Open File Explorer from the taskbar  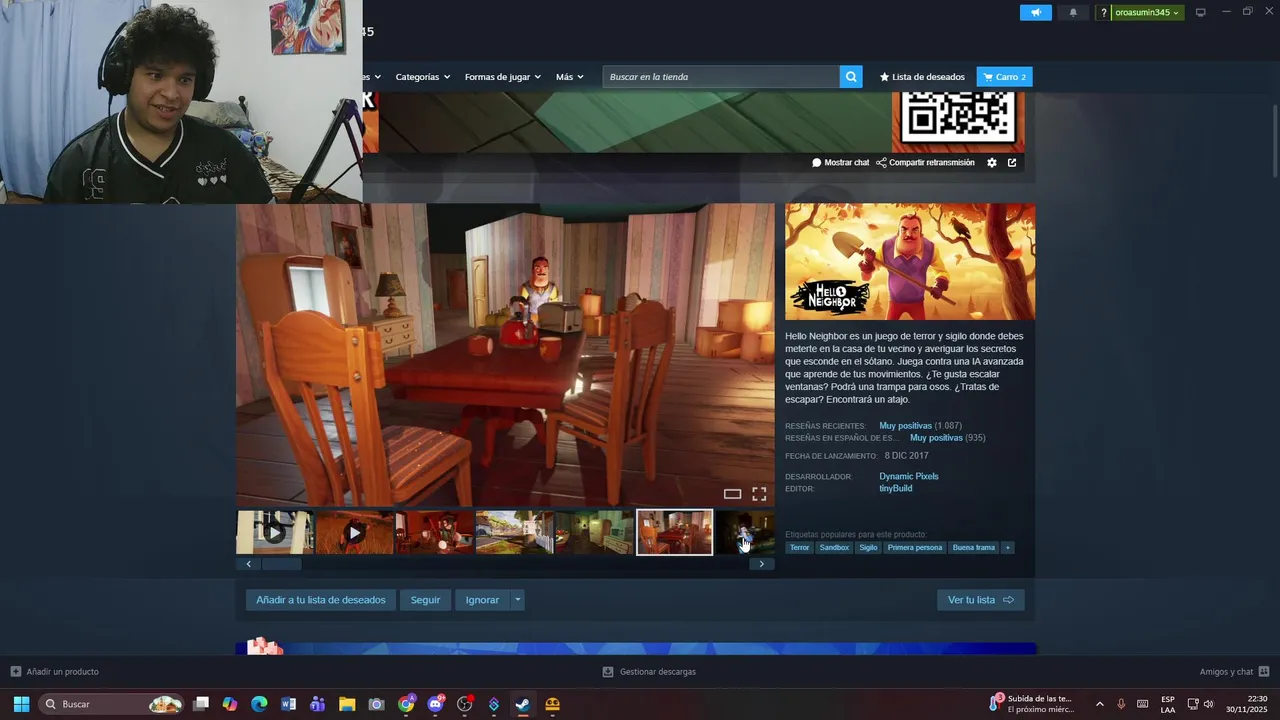347,704
